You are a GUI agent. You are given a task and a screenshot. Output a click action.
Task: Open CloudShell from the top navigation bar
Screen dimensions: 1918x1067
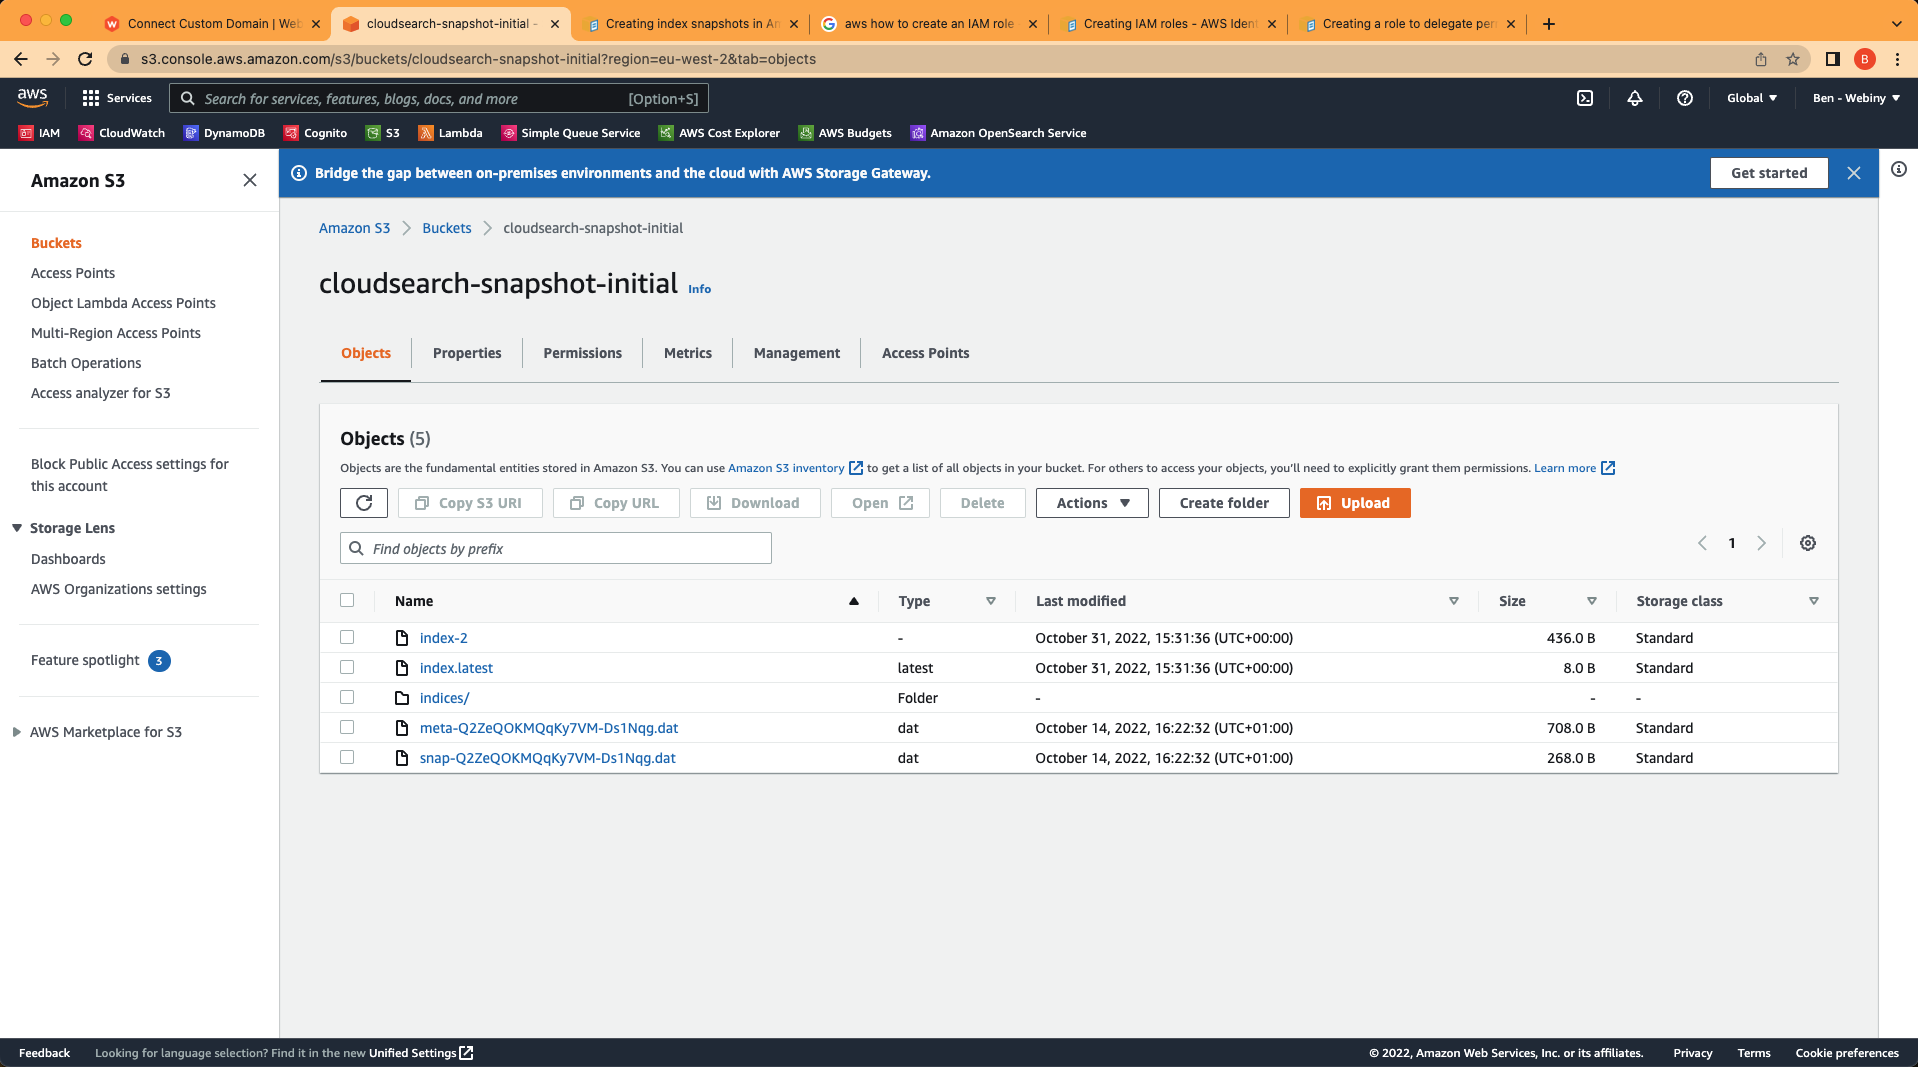click(x=1585, y=98)
